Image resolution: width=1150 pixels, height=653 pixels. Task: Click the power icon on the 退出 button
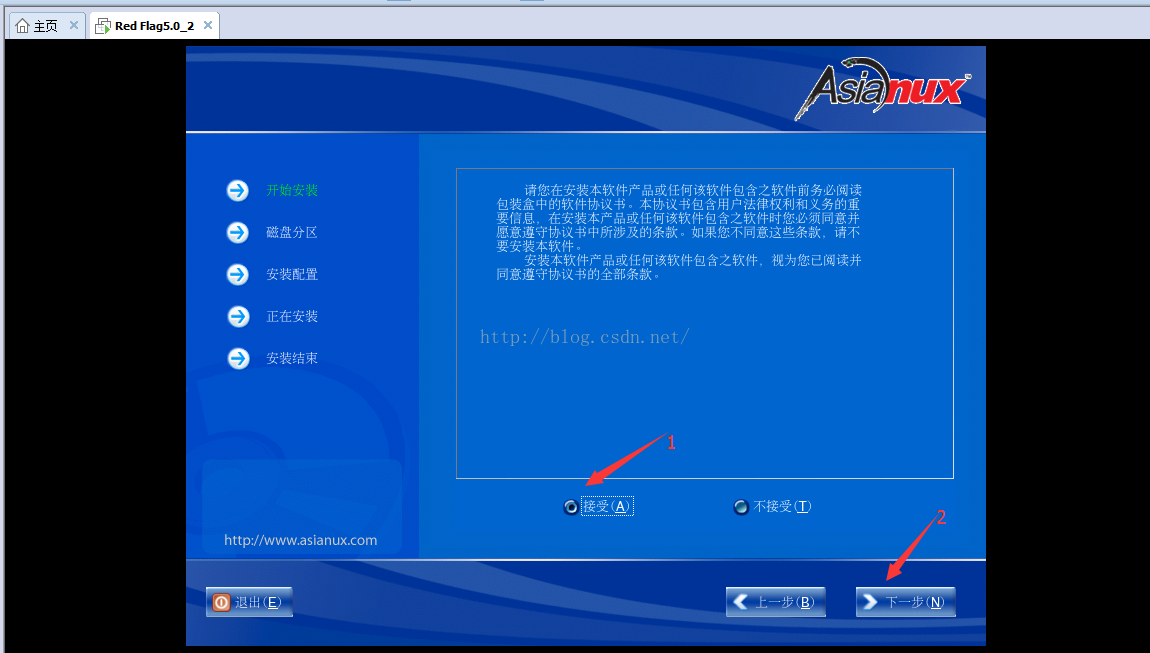click(221, 602)
